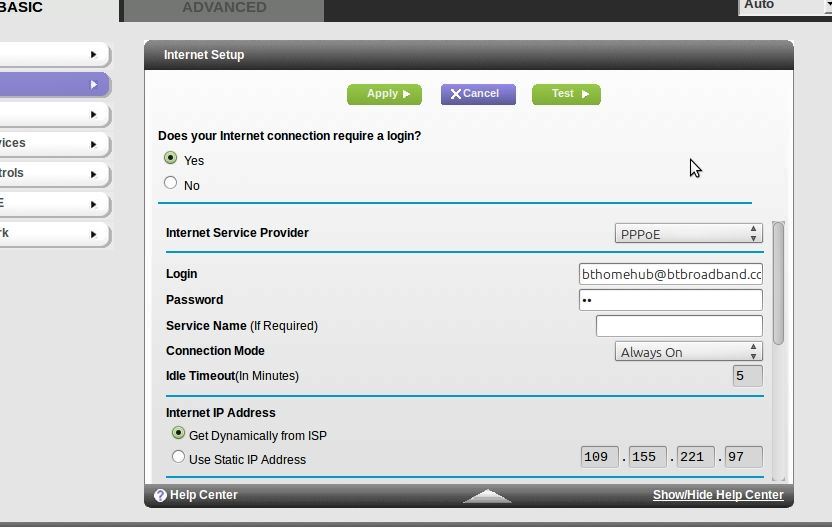Screen dimensions: 832x527
Task: Open the Connection Mode Always On dropdown
Action: click(x=689, y=351)
